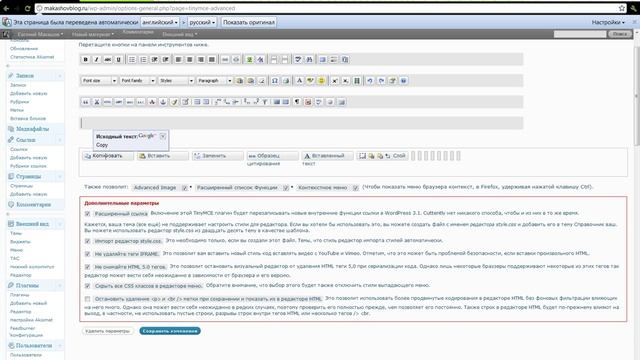Viewport: 640px width, 360px height.
Task: Click the Слой toolbar button
Action: coord(382,156)
